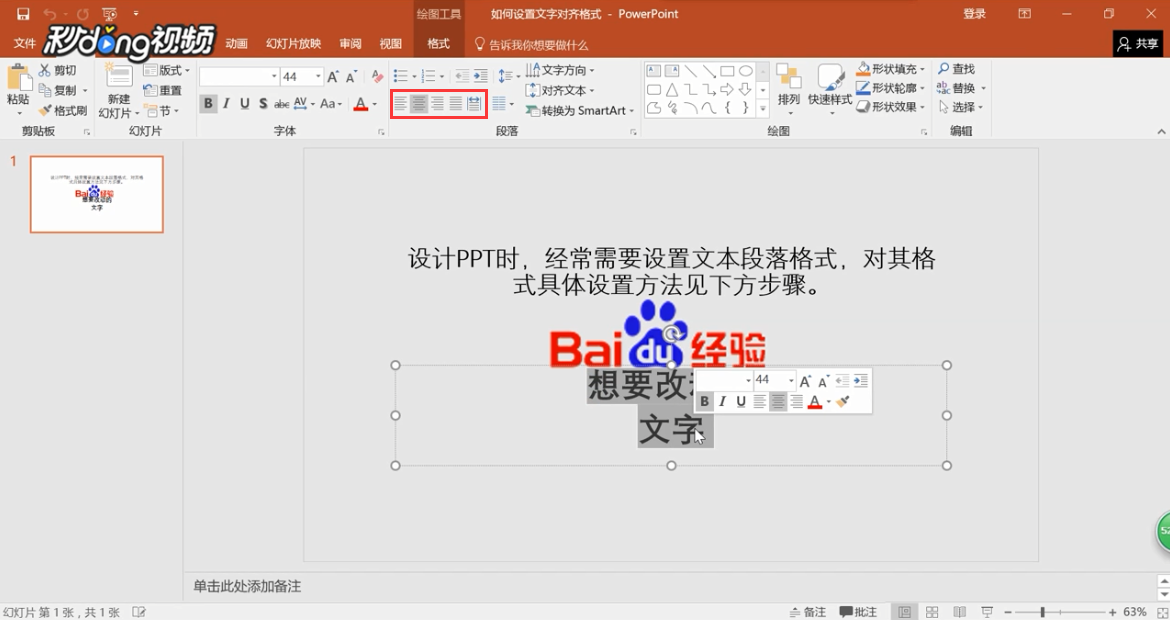Switch to View (视图) tab
The height and width of the screenshot is (620, 1170).
(x=390, y=43)
